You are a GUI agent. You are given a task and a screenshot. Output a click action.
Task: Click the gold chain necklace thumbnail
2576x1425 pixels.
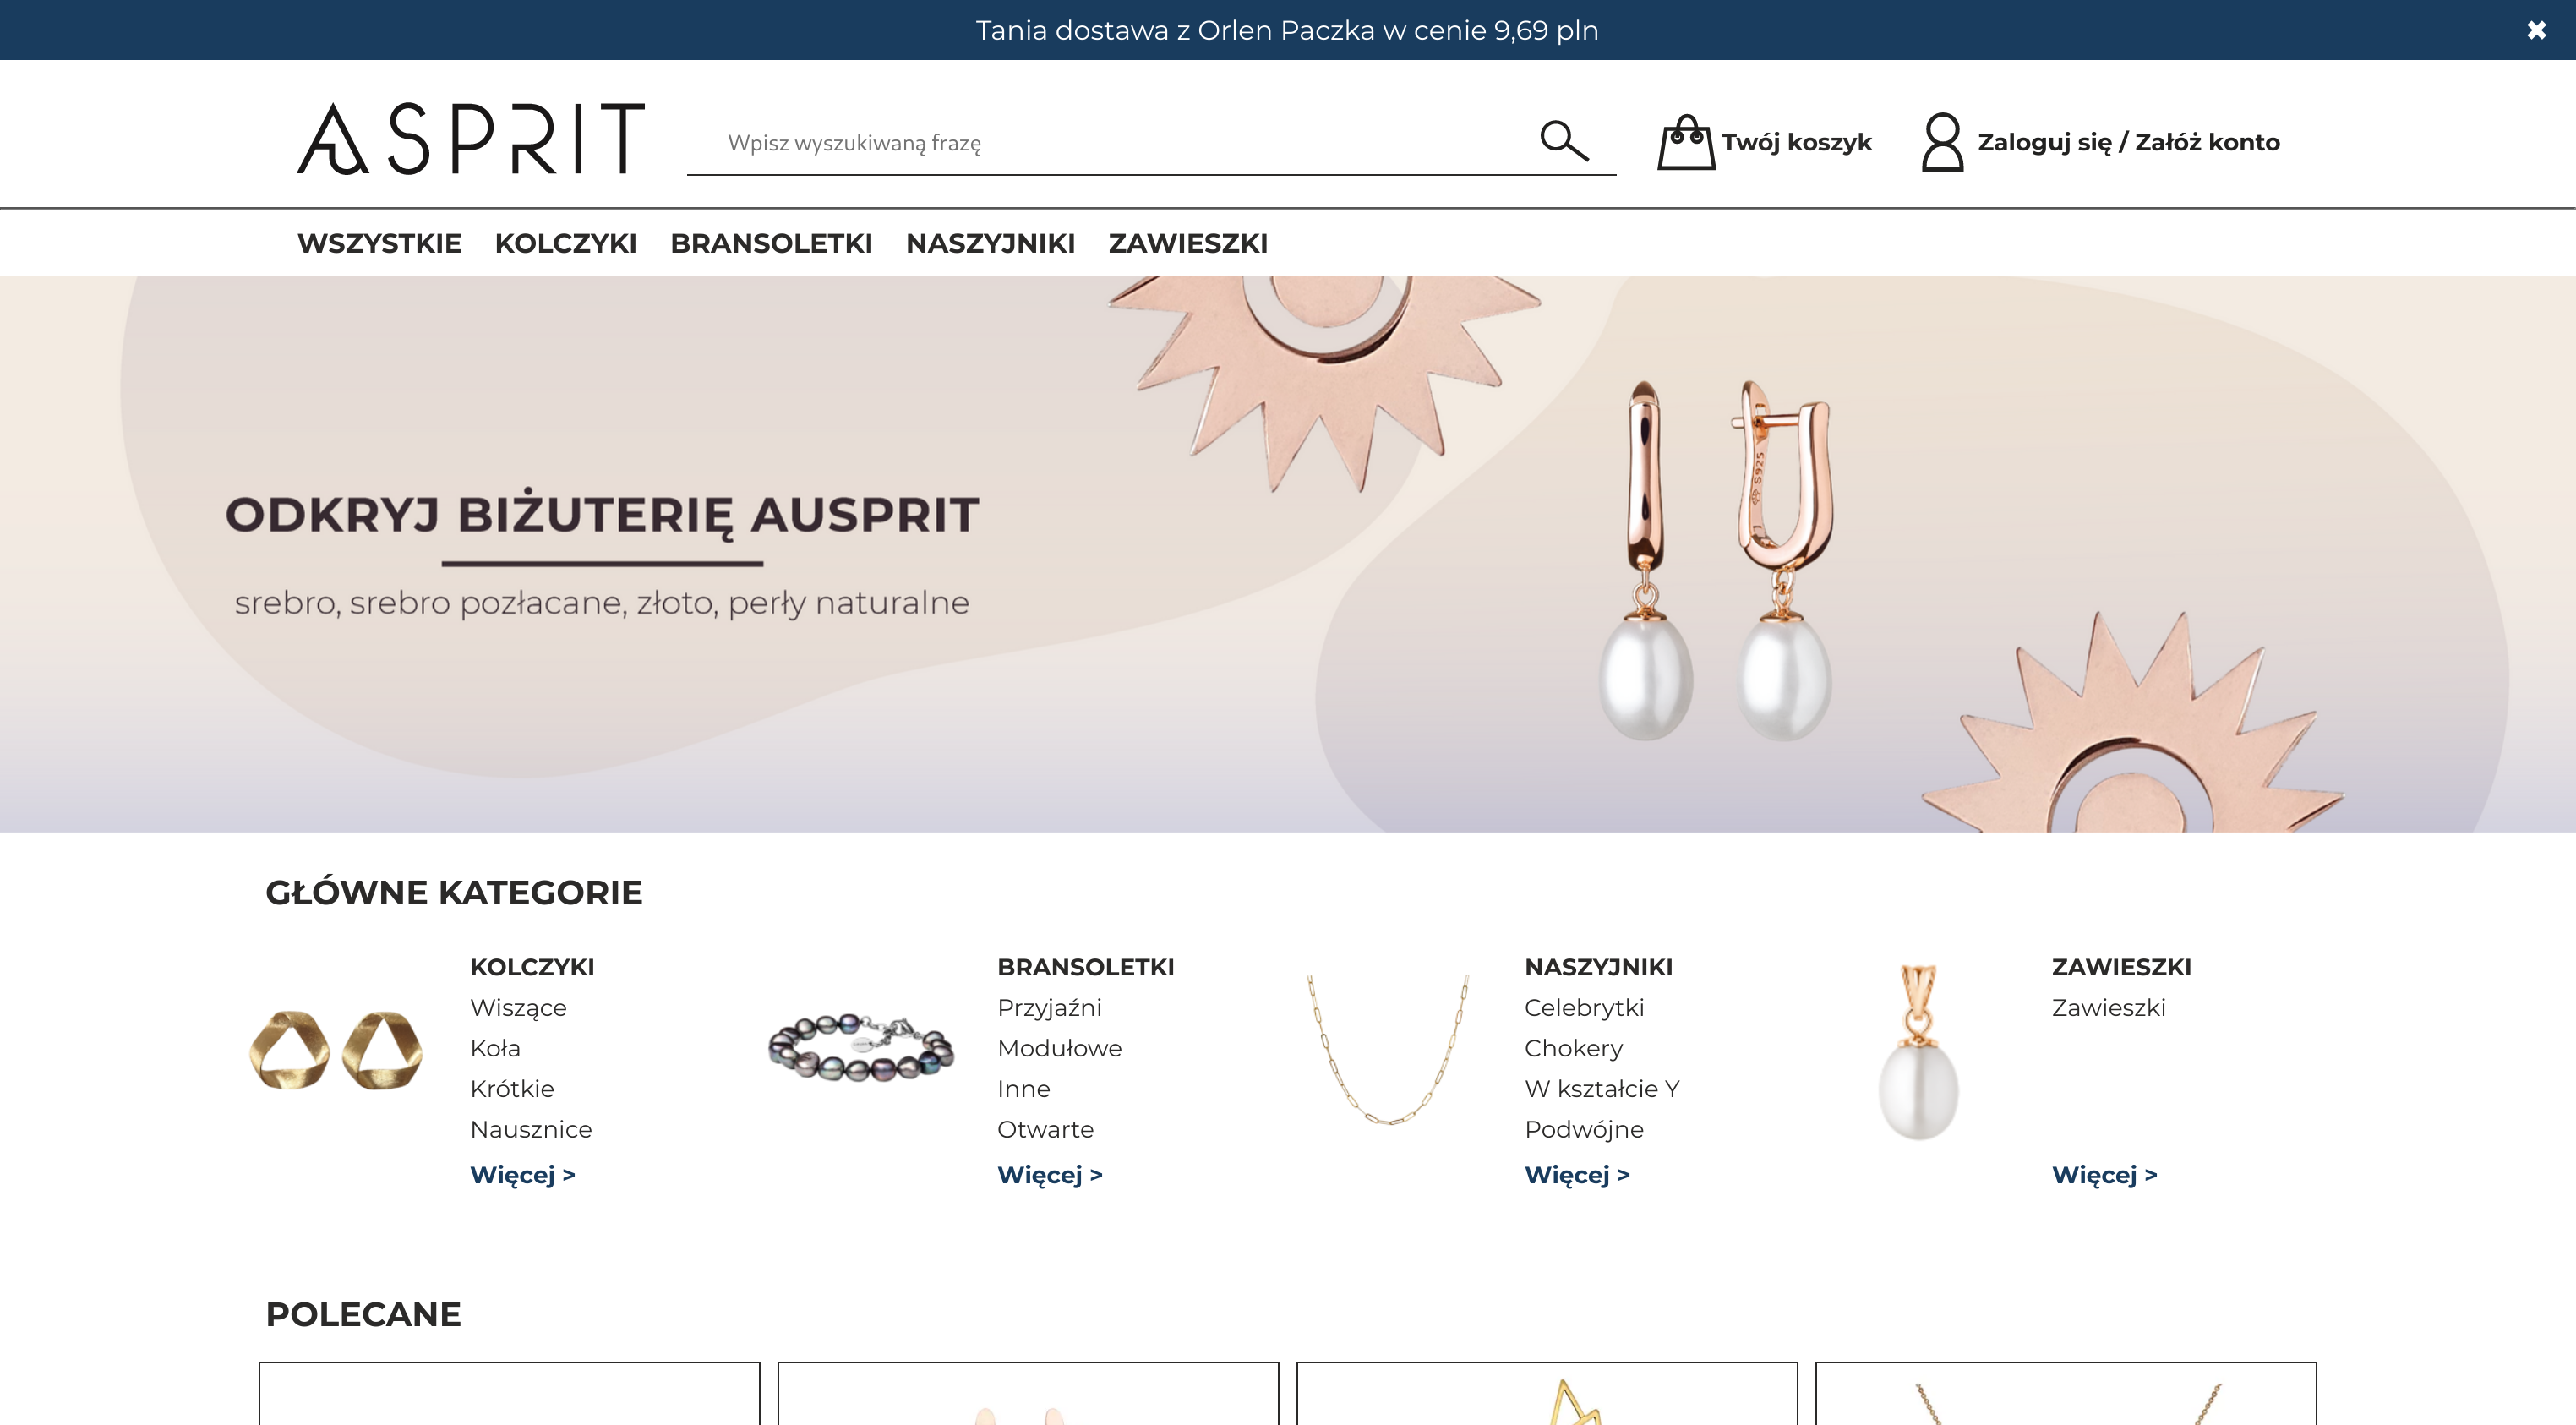[1388, 1049]
